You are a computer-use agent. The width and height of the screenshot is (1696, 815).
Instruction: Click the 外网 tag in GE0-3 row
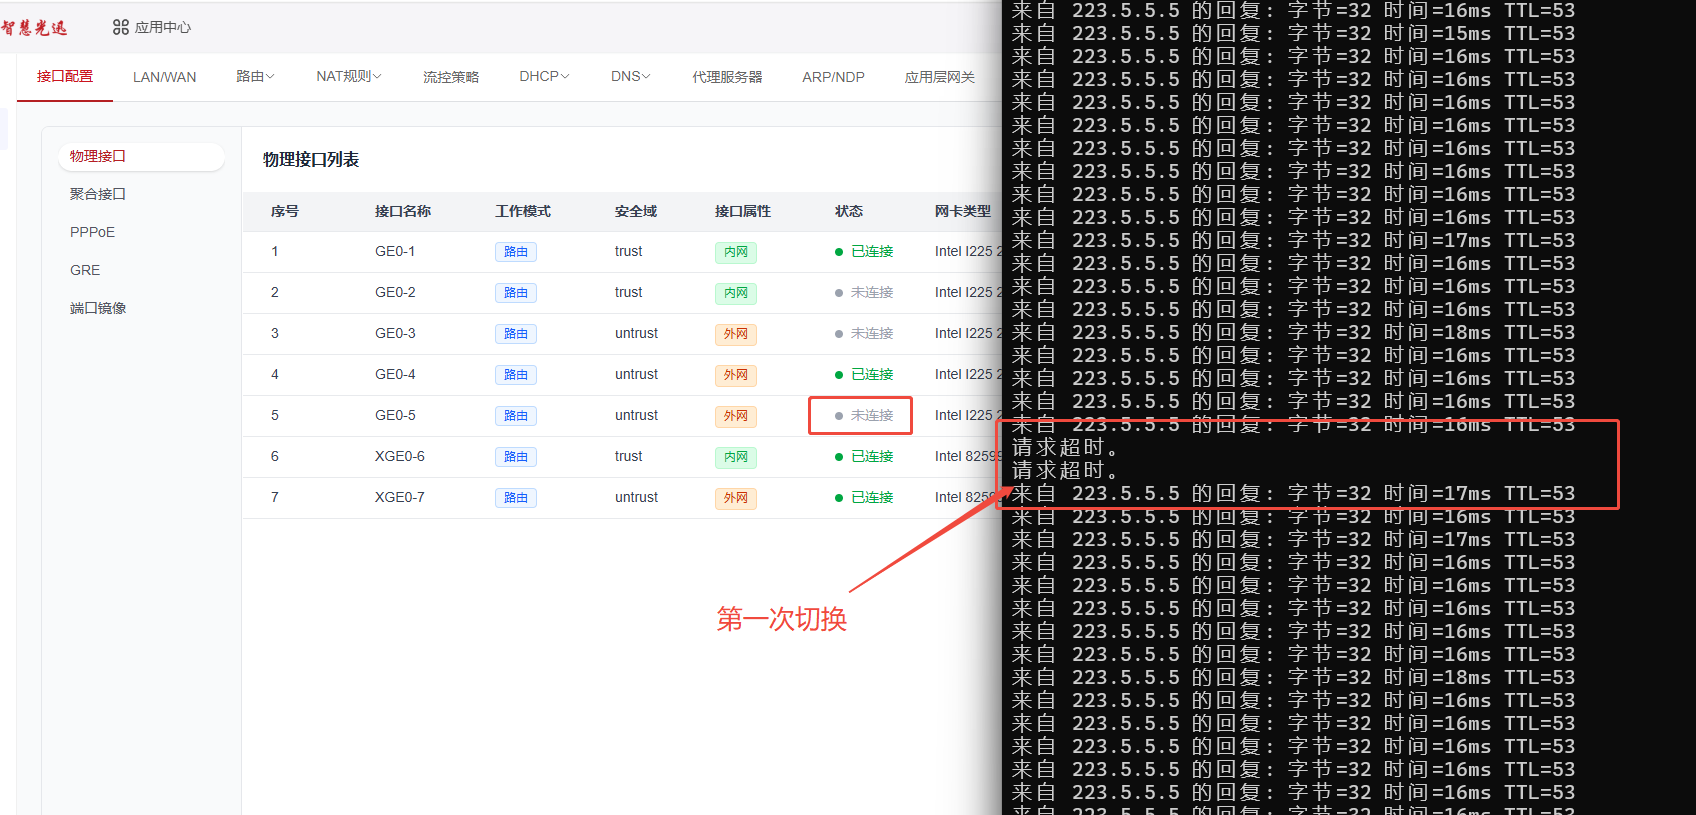pyautogui.click(x=736, y=334)
